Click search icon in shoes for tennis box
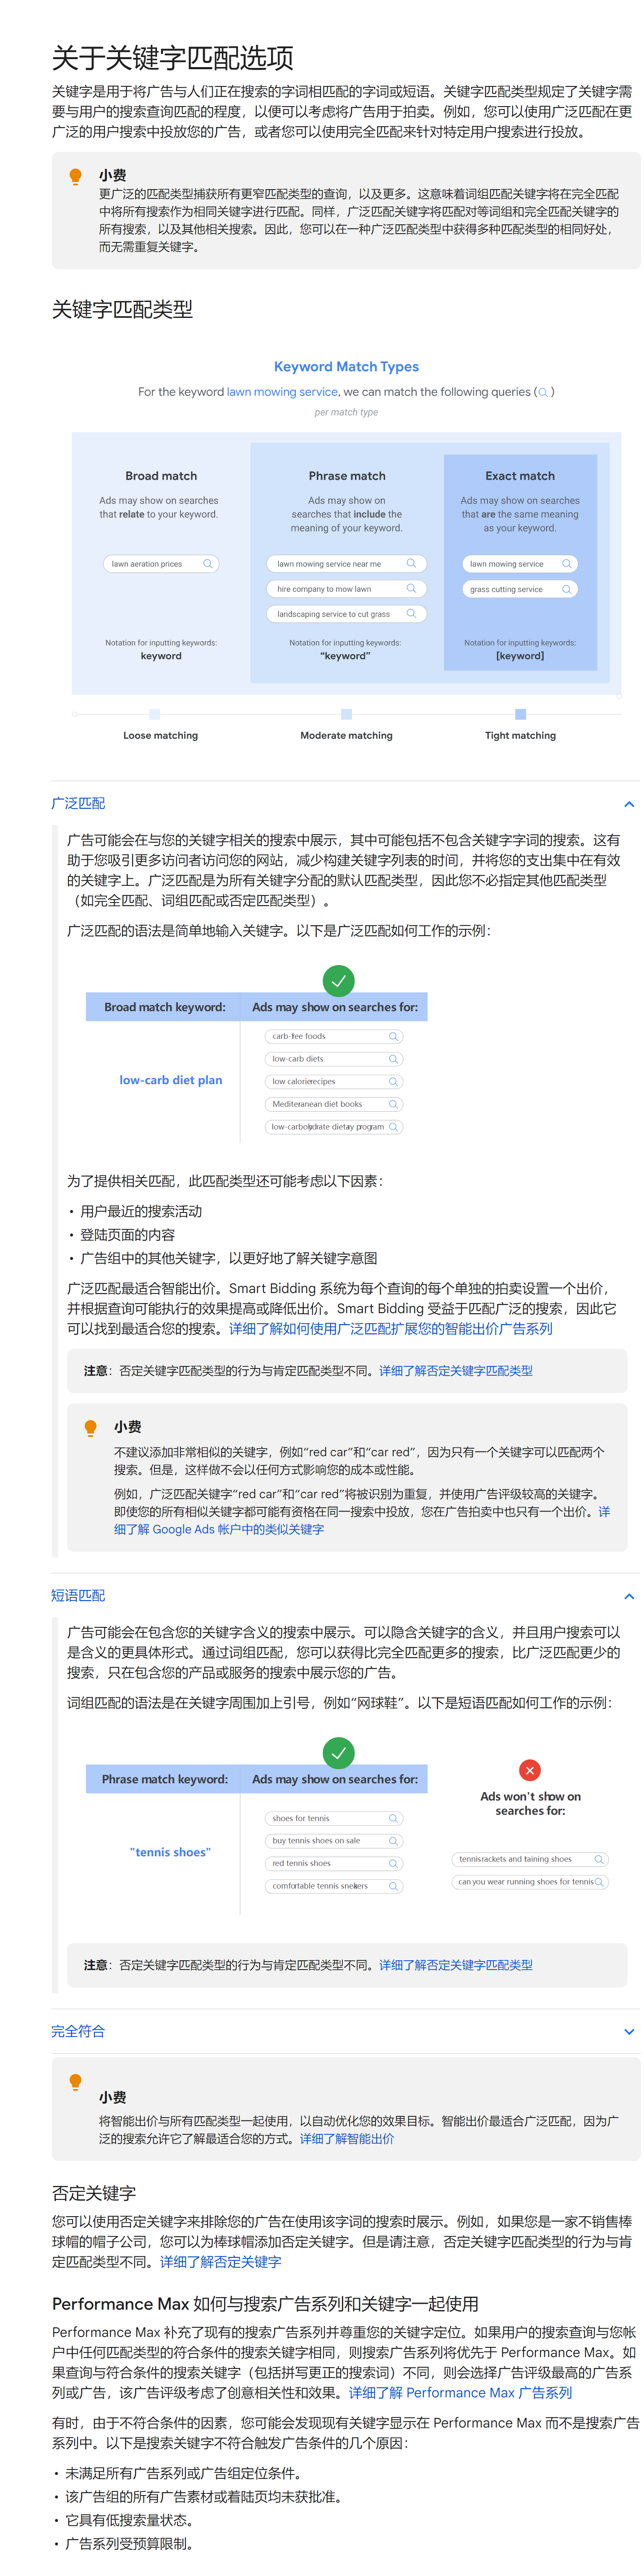Screen dimensions: 644x2576 (x=393, y=1818)
